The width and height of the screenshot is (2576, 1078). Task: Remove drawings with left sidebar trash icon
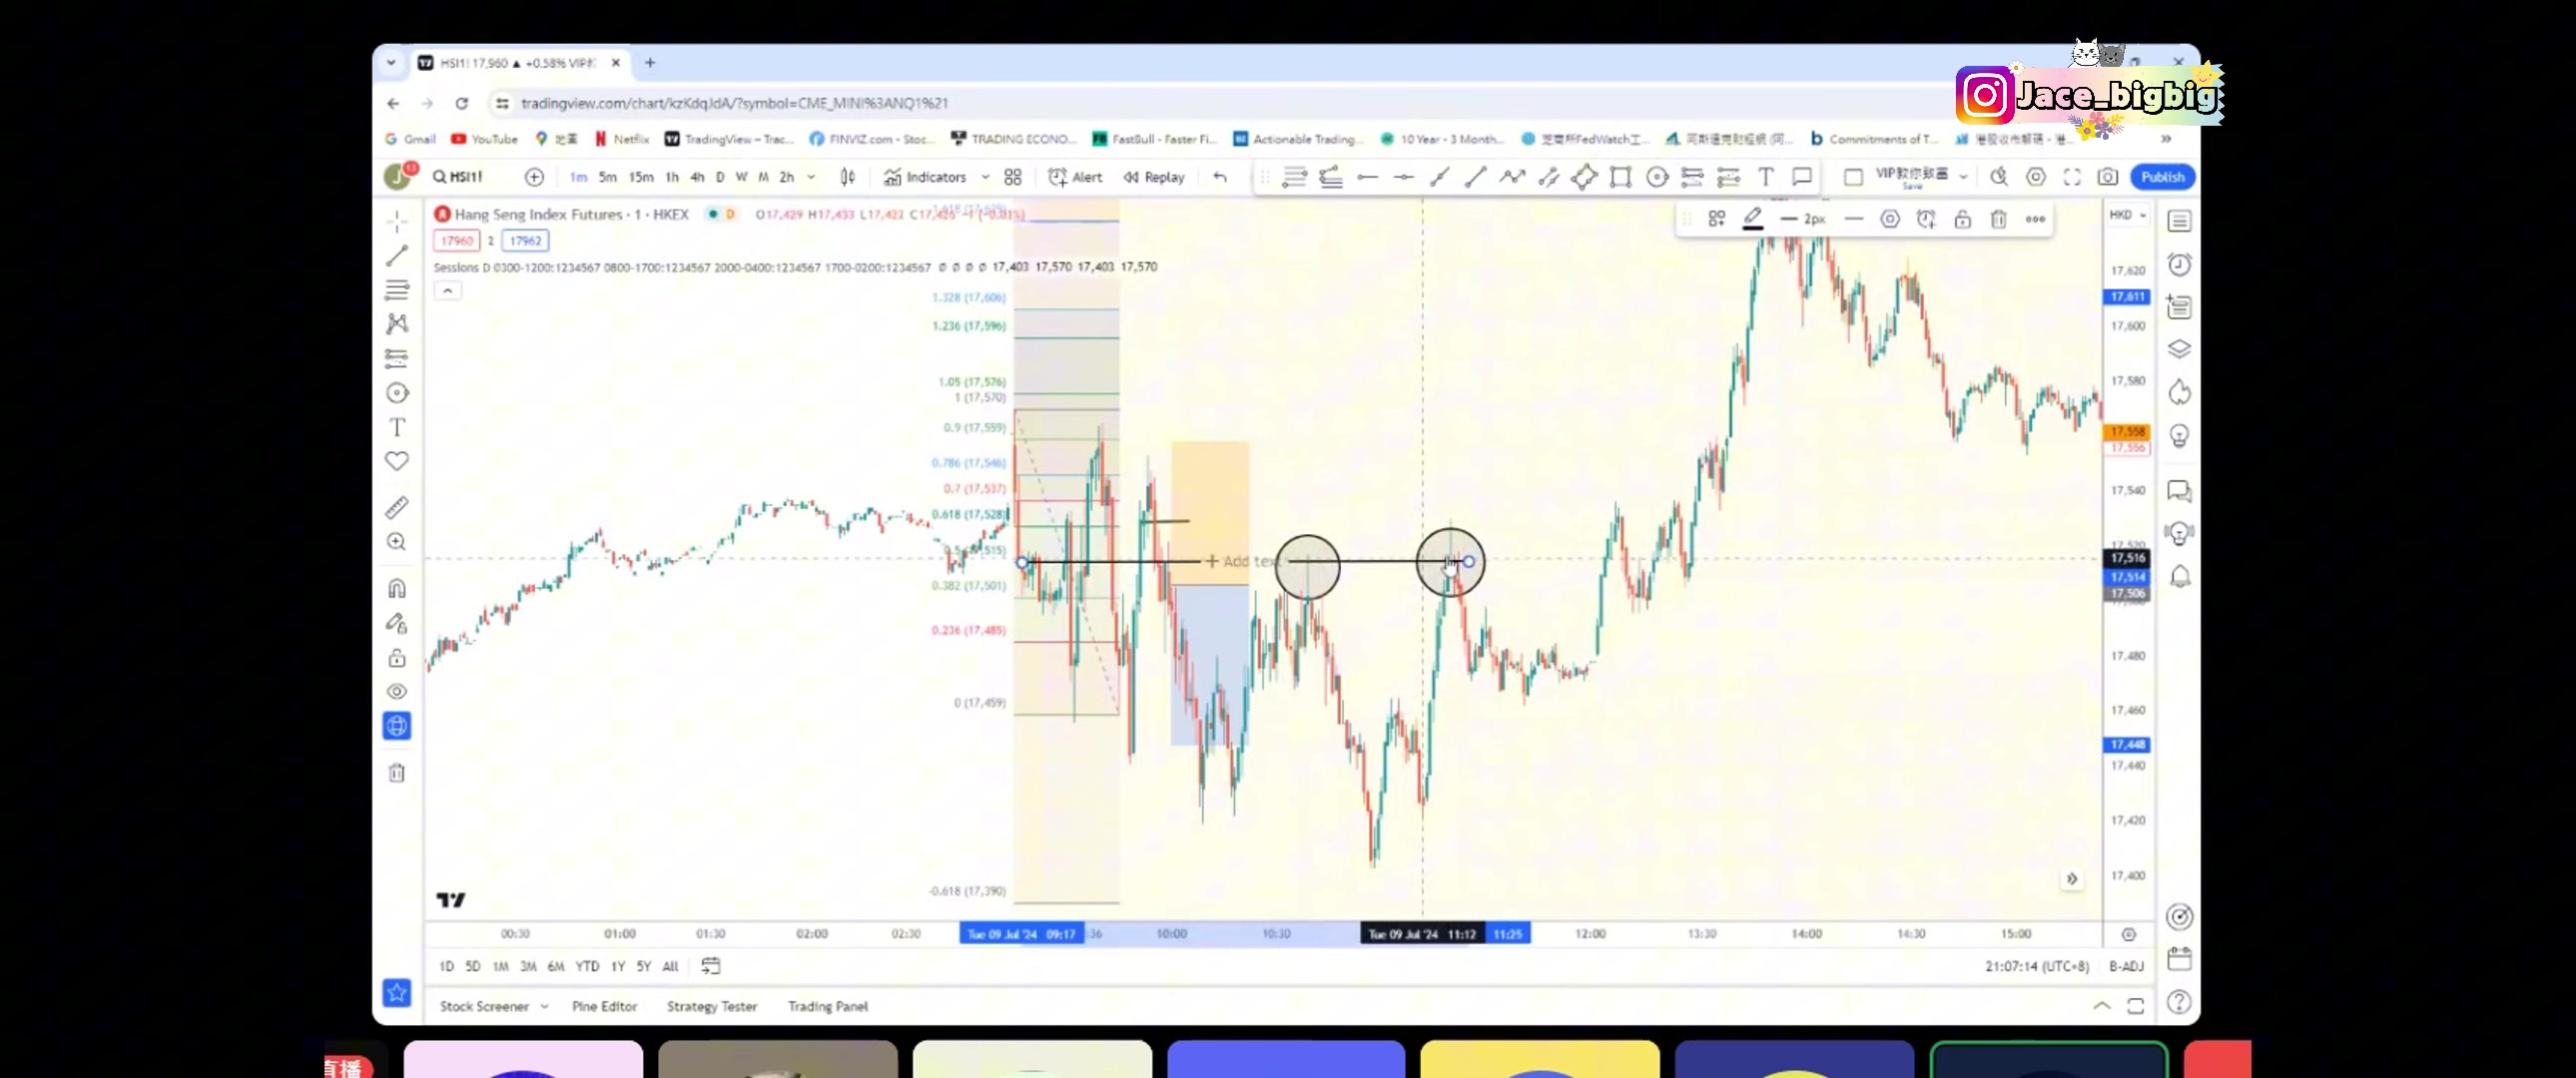[397, 772]
